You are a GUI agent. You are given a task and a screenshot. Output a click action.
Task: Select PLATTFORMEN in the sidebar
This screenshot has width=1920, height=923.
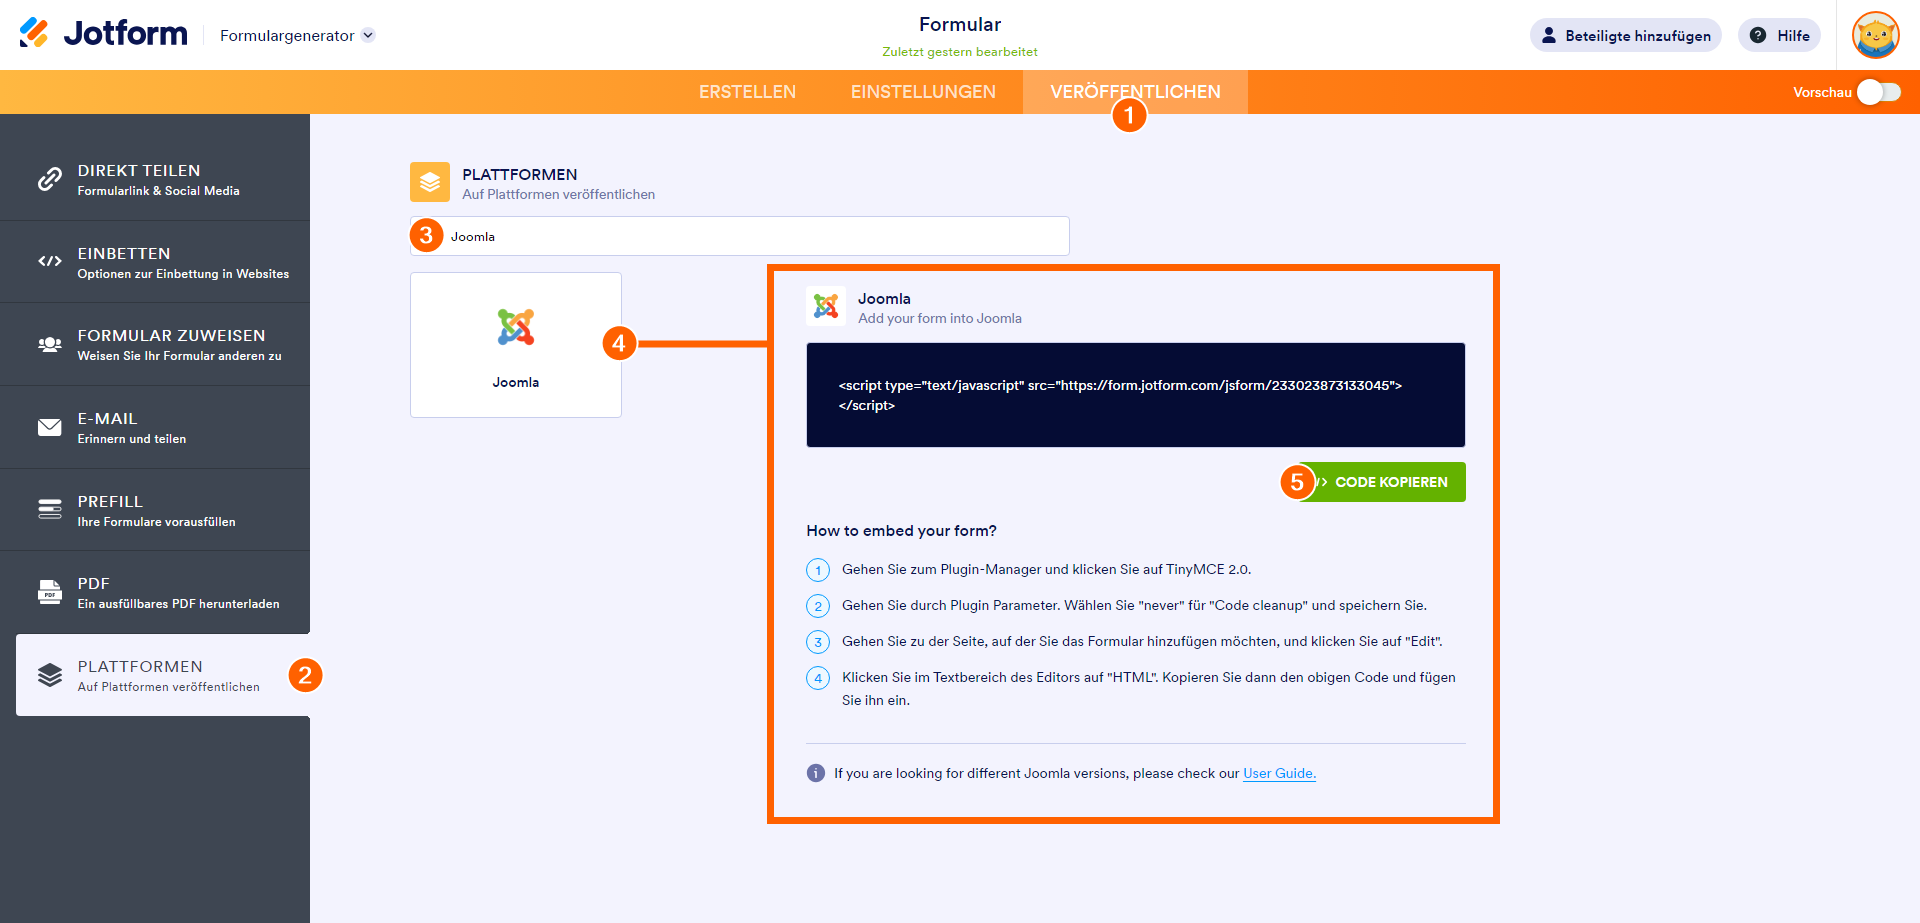[x=163, y=675]
